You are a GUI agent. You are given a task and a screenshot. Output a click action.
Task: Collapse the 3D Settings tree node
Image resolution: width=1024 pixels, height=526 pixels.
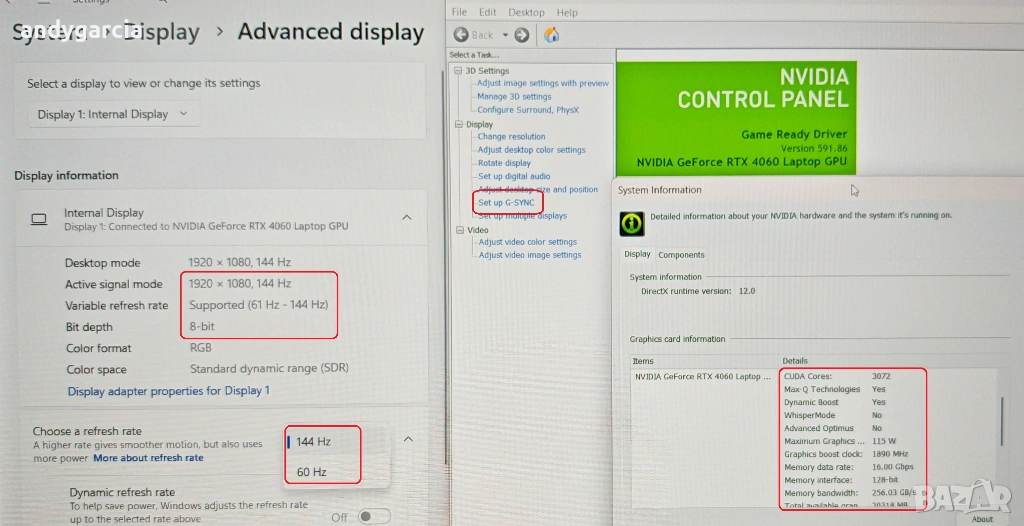pos(458,71)
